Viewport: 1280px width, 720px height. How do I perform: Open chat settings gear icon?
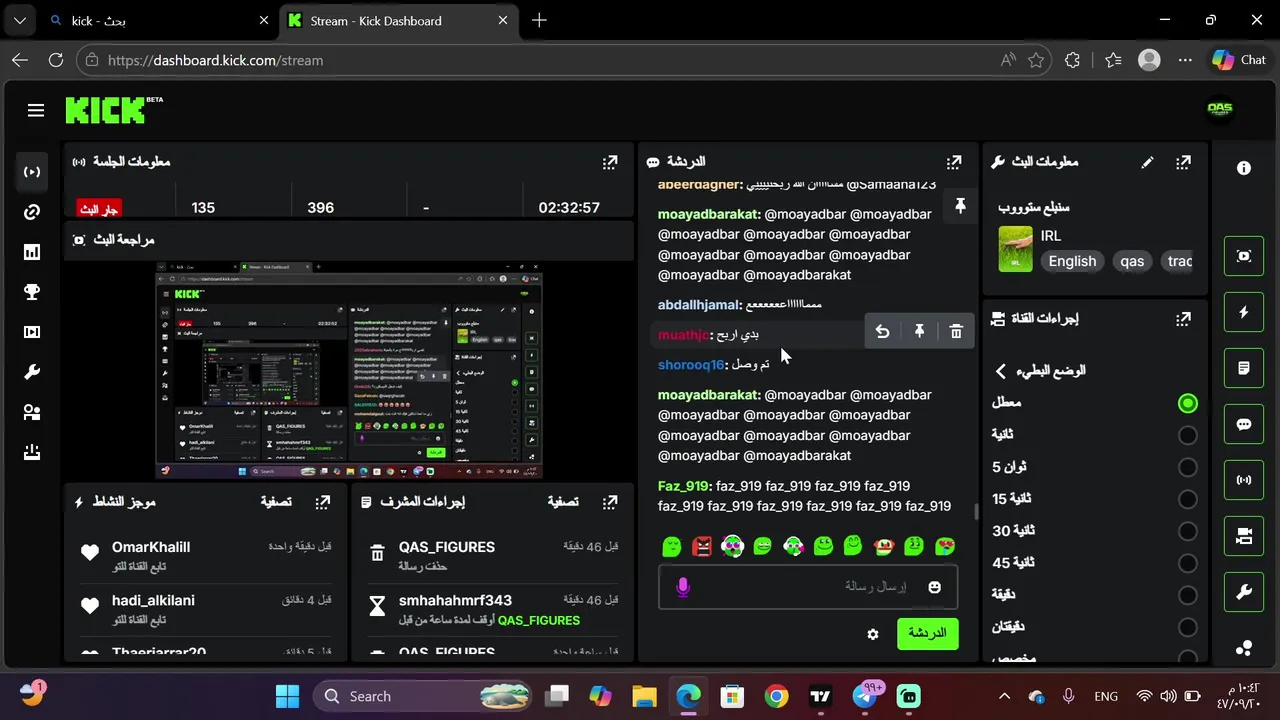(x=873, y=634)
